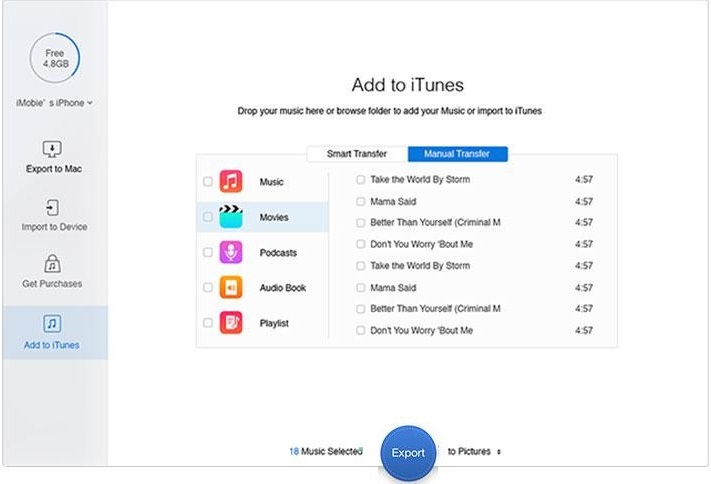Click the second Mama Said title

coord(393,288)
